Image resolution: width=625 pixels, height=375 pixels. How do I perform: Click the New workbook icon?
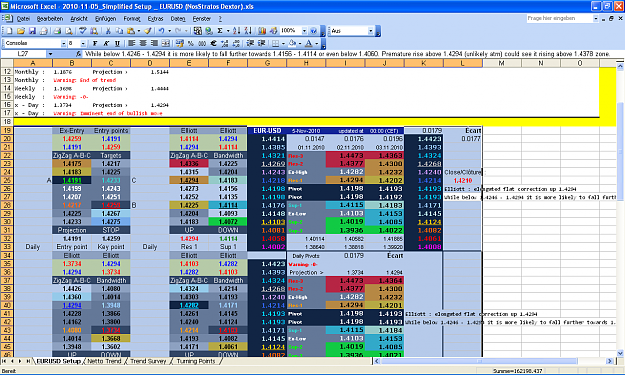(x=10, y=31)
